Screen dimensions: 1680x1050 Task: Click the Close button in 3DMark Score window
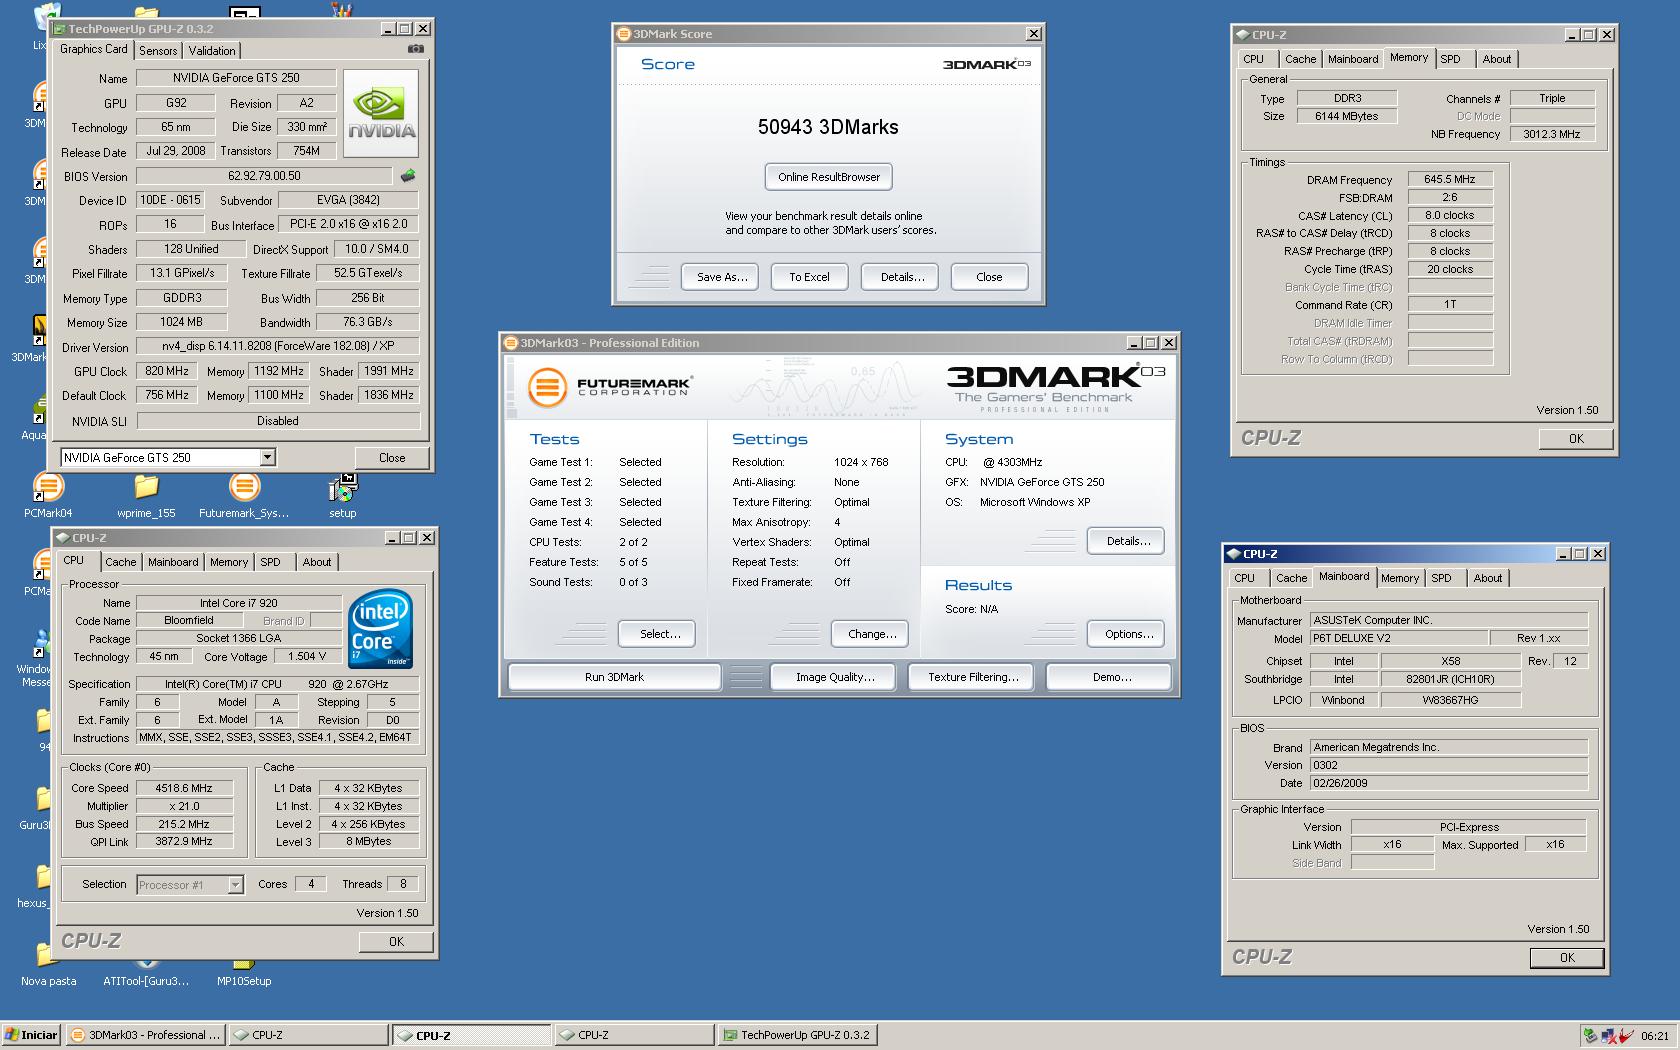click(989, 277)
